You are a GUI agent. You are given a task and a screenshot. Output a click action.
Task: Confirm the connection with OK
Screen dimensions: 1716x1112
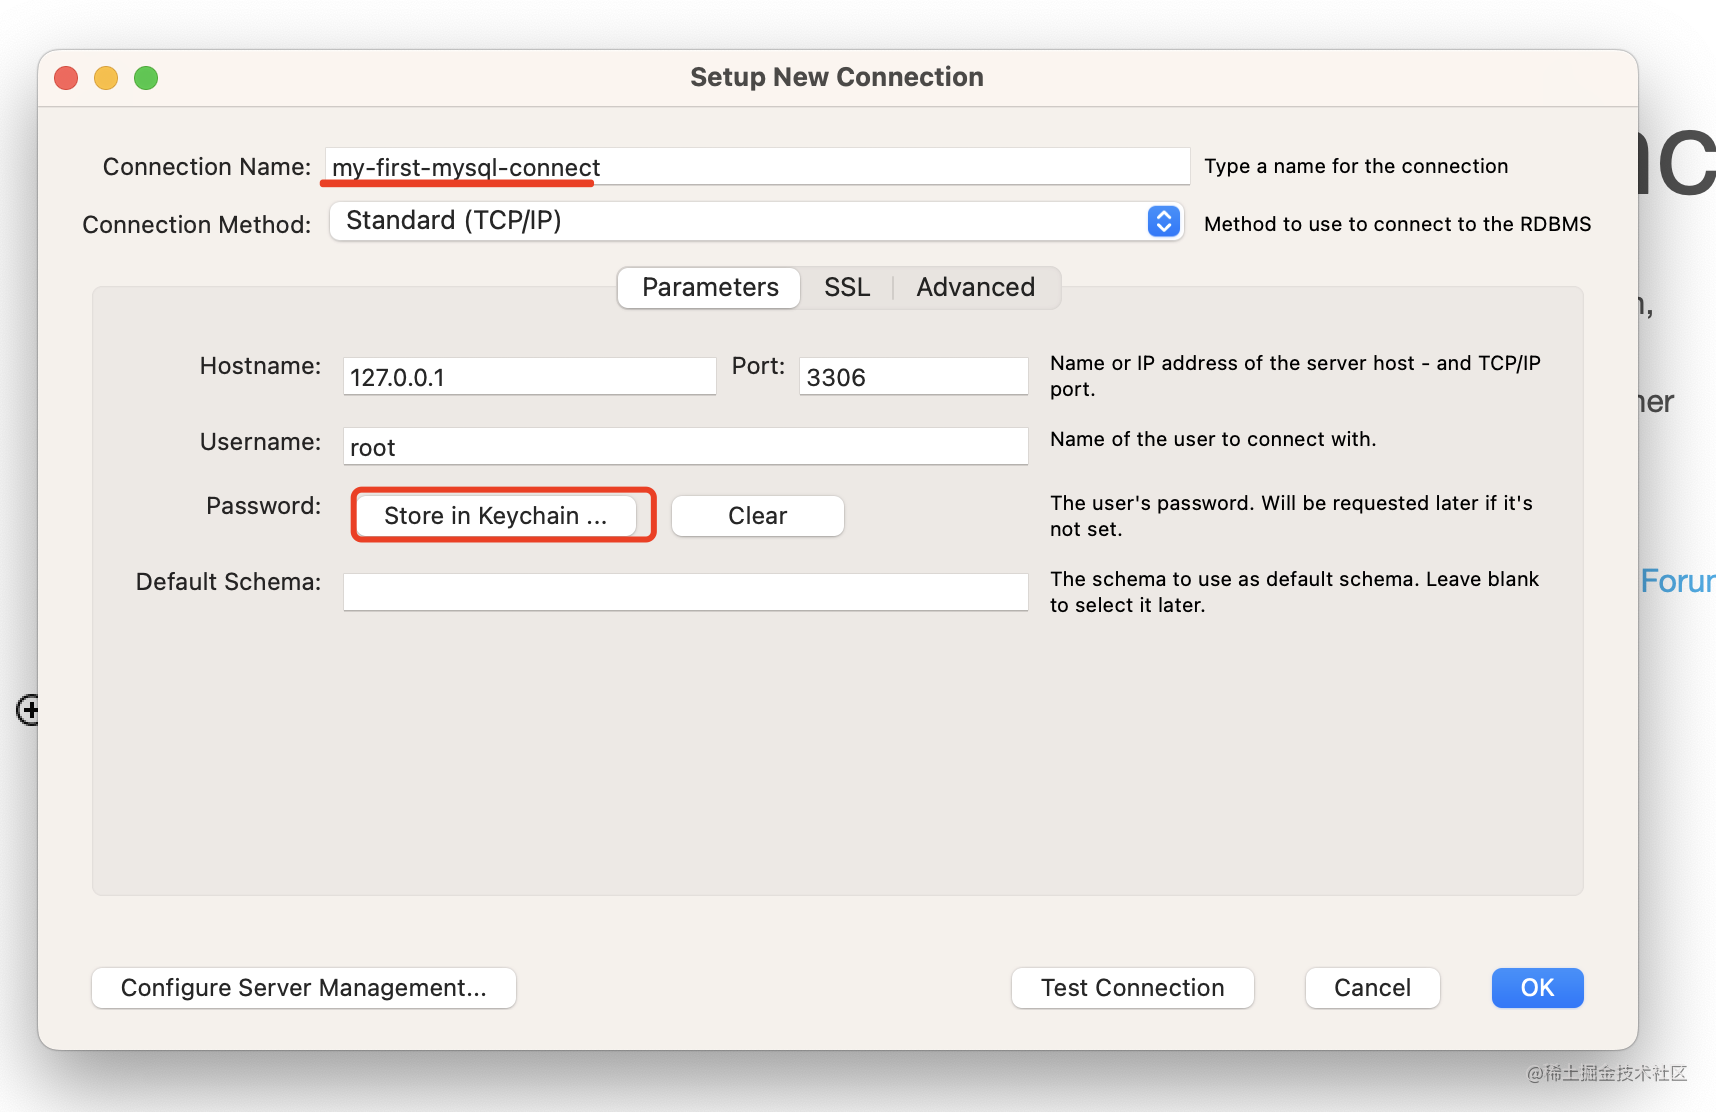[1537, 988]
